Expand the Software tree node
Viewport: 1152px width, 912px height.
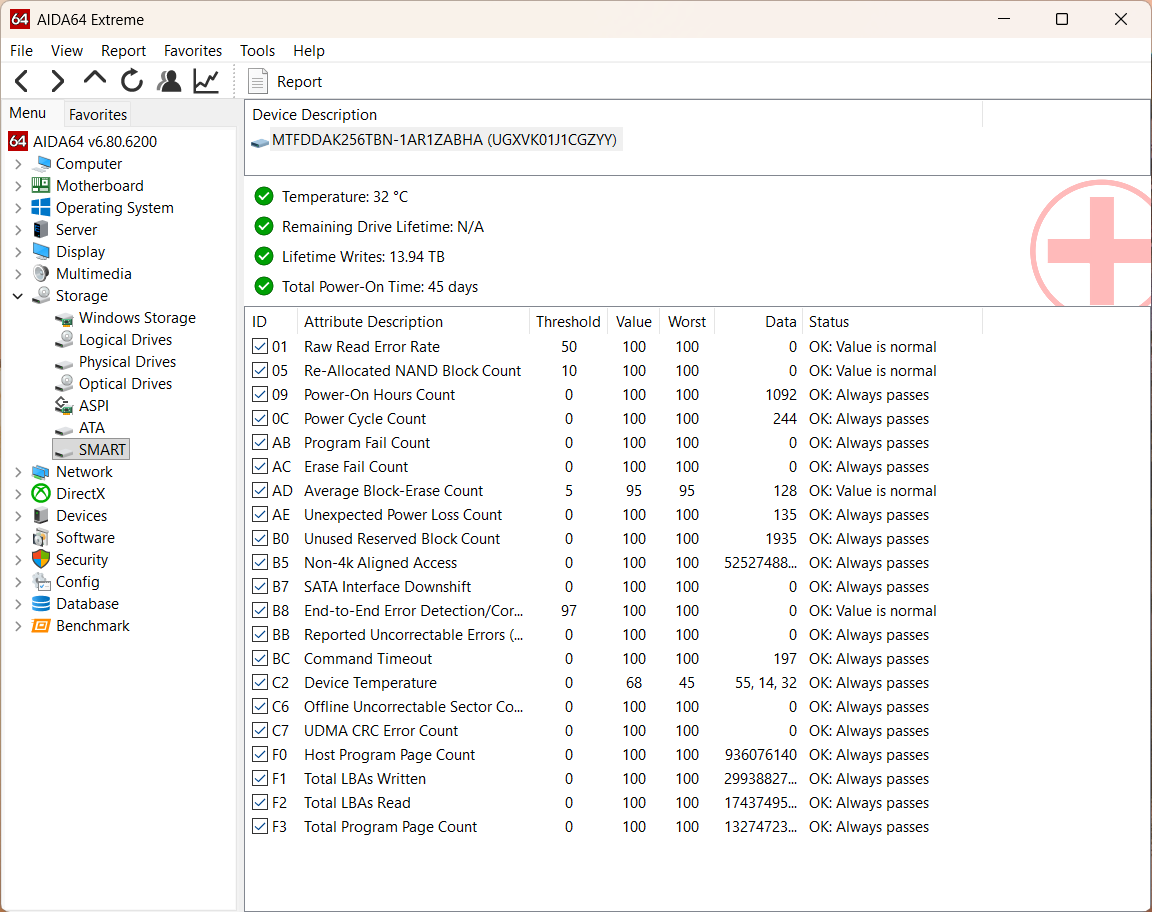pos(18,538)
